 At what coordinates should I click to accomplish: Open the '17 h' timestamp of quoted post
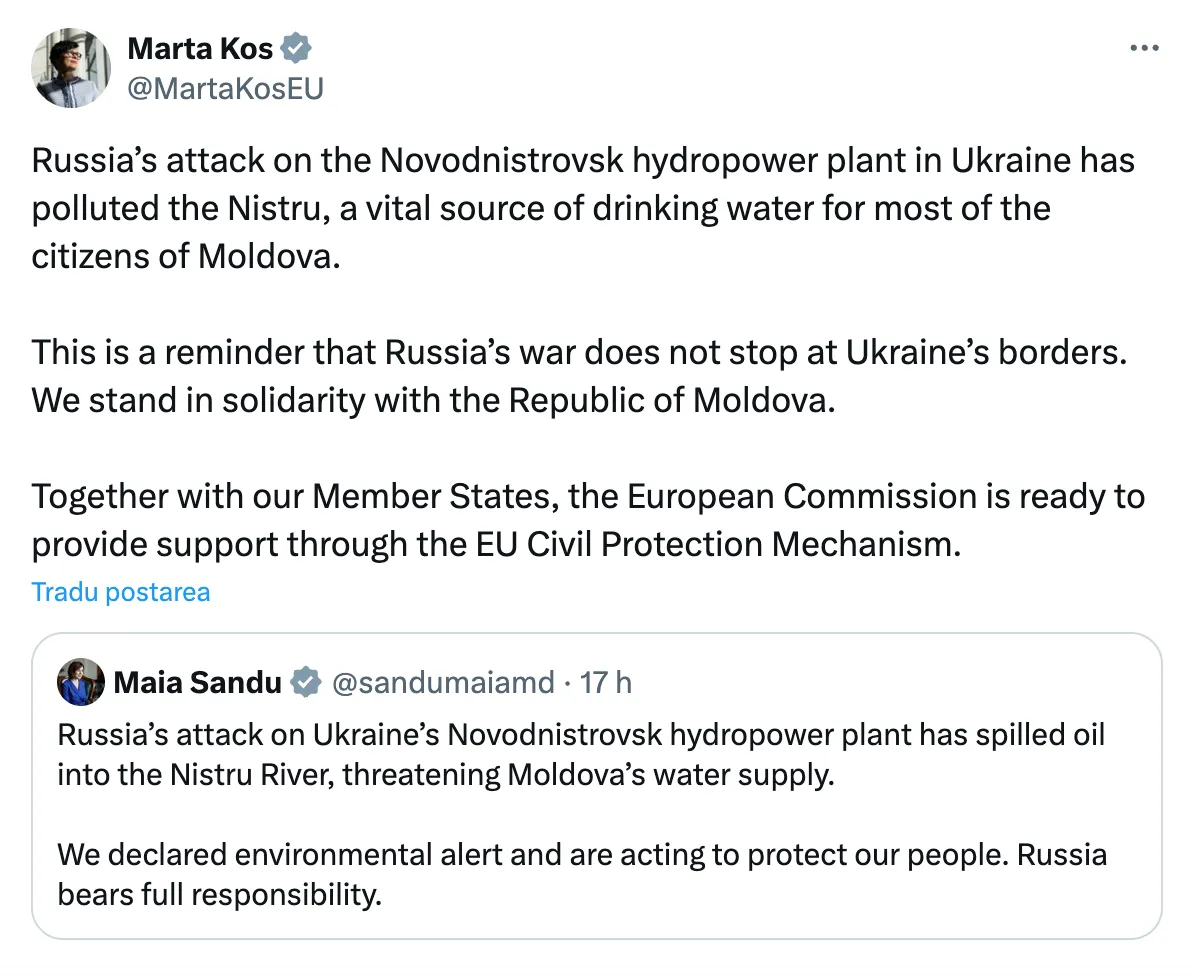pos(606,682)
